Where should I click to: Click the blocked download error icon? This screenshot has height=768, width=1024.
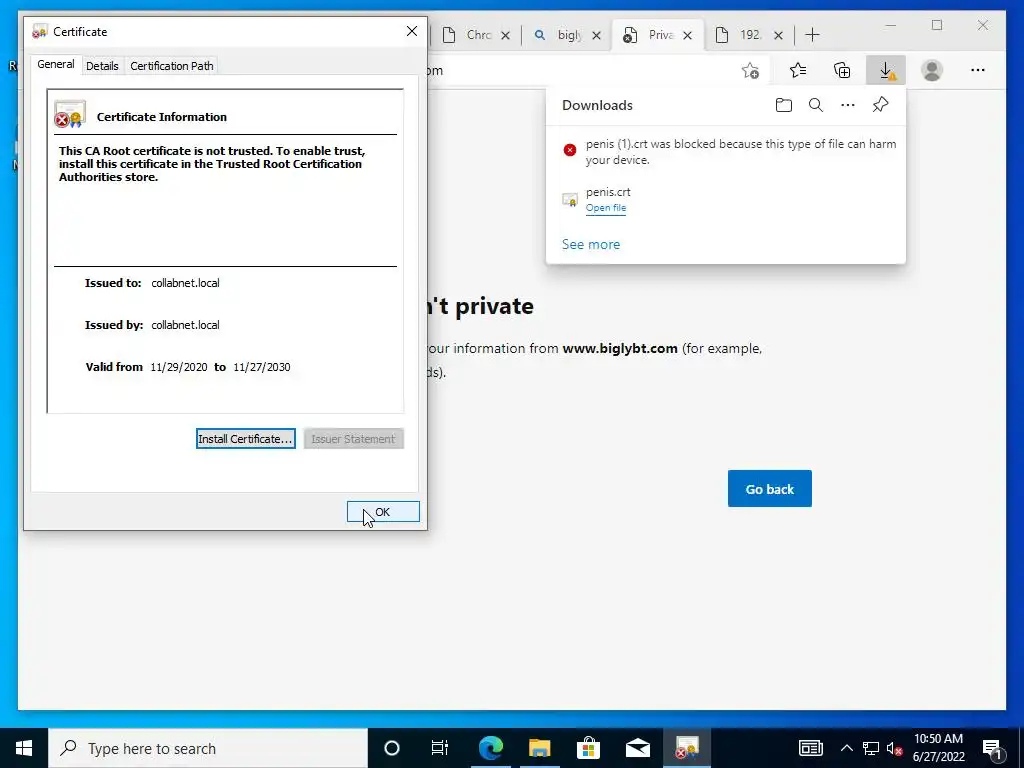point(569,150)
